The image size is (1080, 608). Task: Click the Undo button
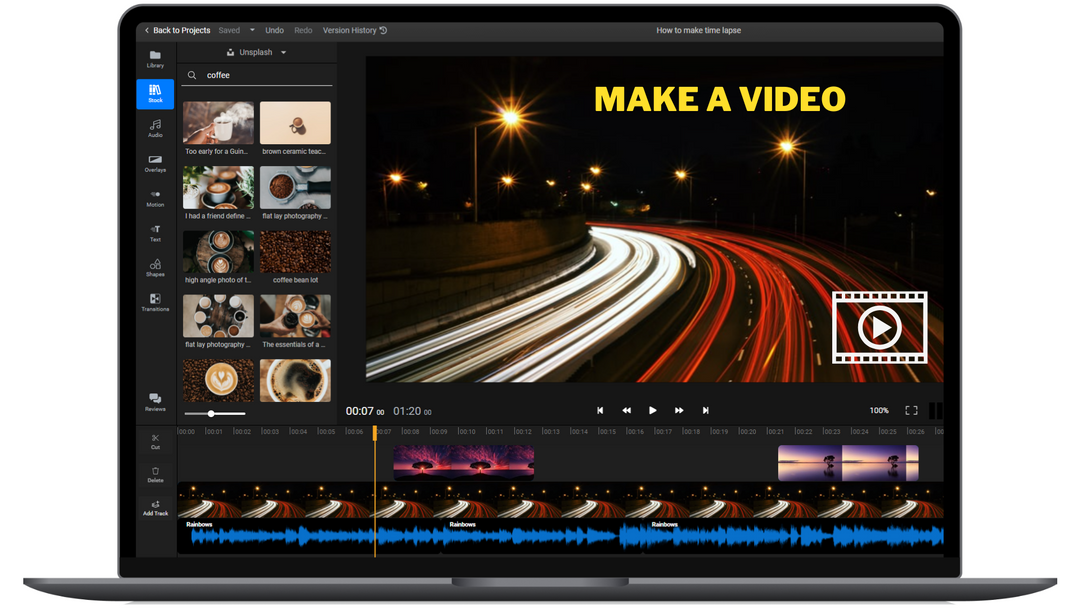coord(274,30)
